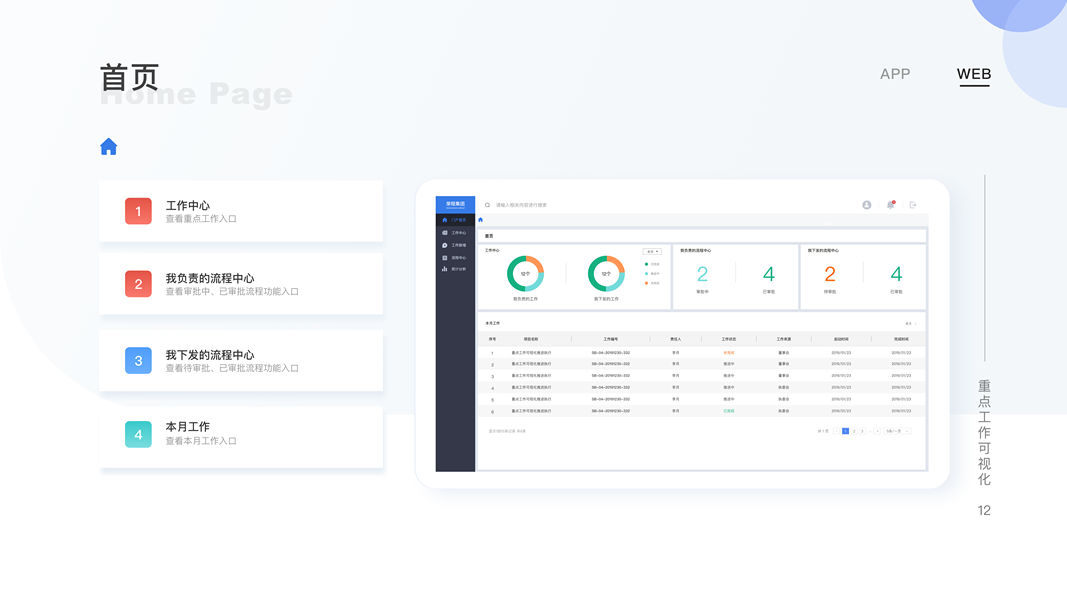Open the 我下发的流程中心 card
This screenshot has width=1067, height=600.
coord(241,361)
